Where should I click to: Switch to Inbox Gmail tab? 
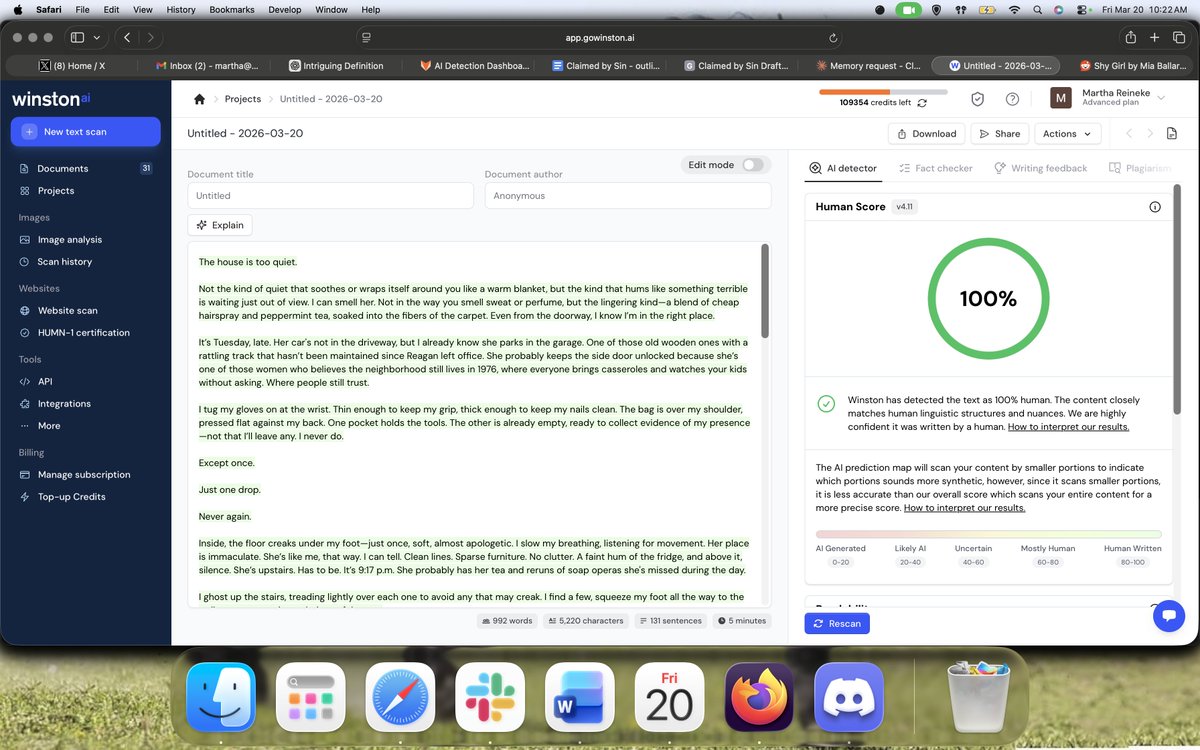point(208,66)
